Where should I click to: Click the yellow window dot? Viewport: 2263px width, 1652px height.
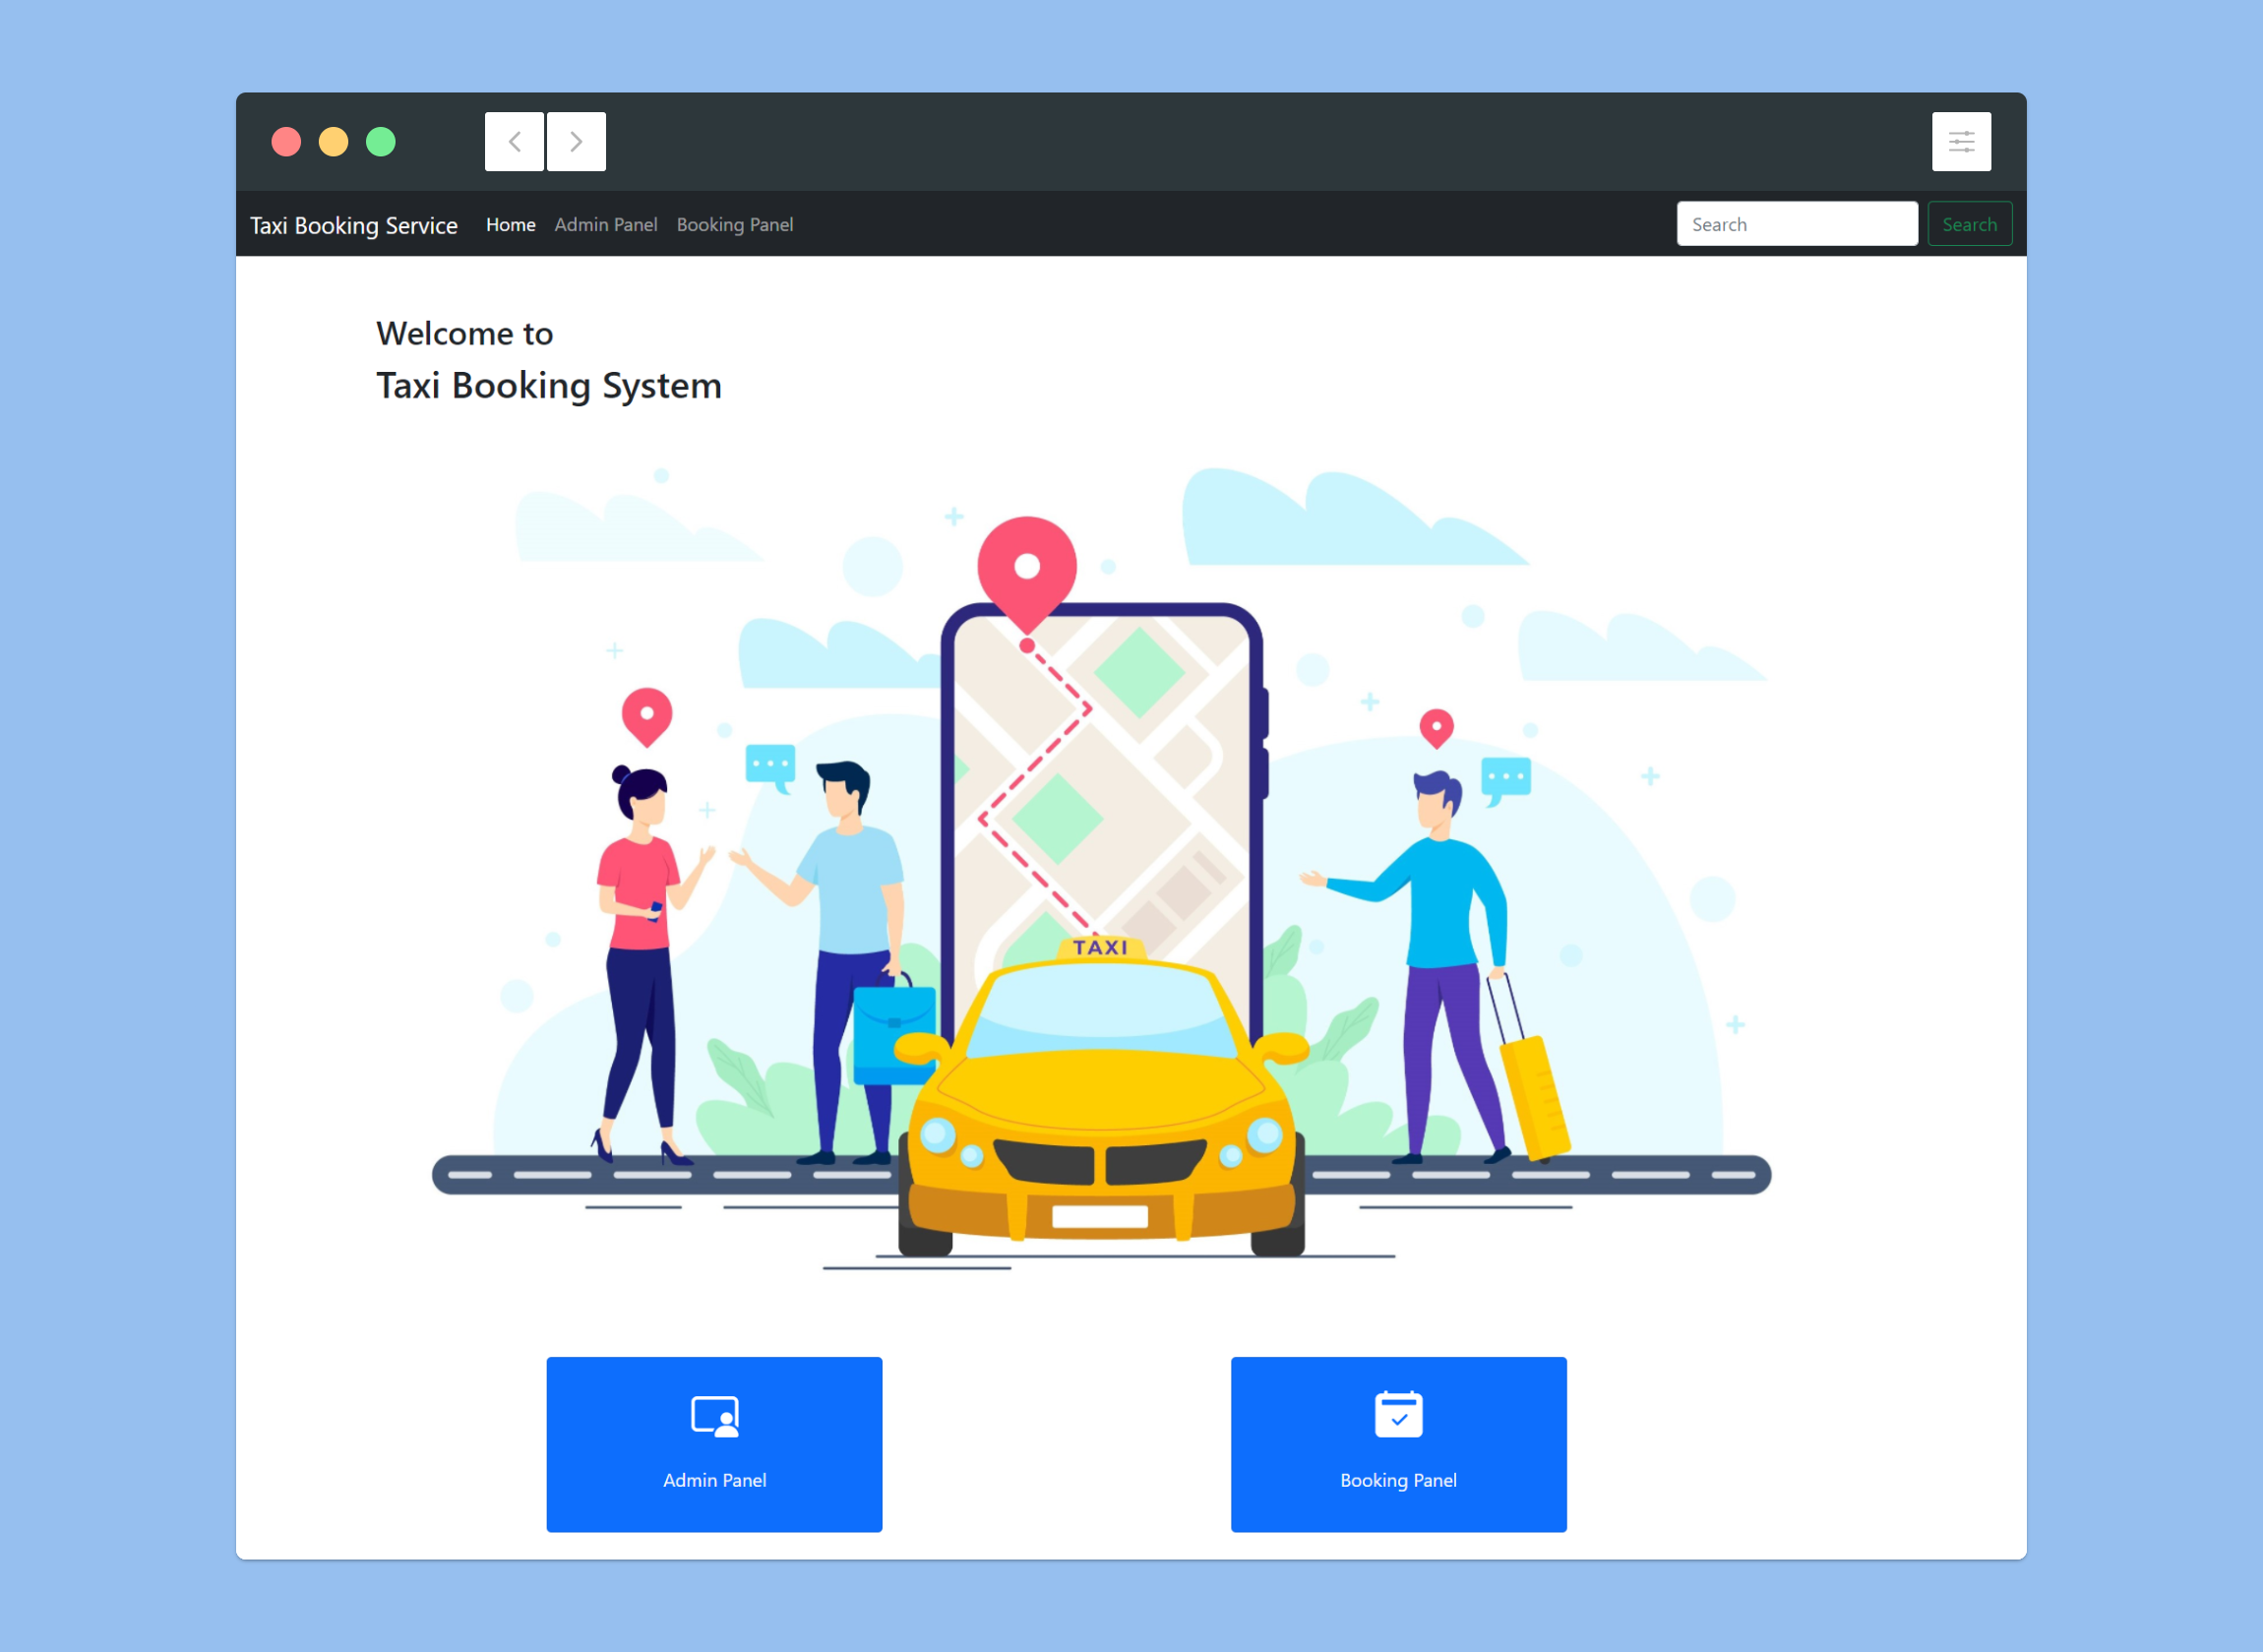pyautogui.click(x=333, y=142)
